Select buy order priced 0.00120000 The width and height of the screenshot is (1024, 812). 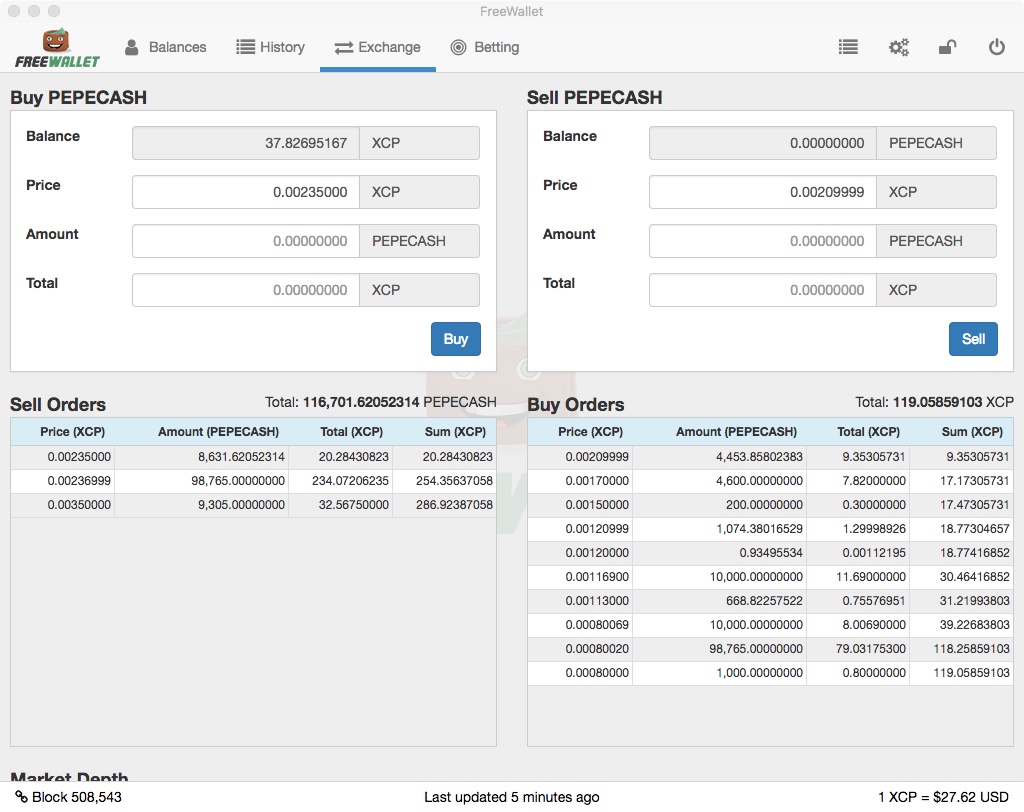[x=770, y=553]
